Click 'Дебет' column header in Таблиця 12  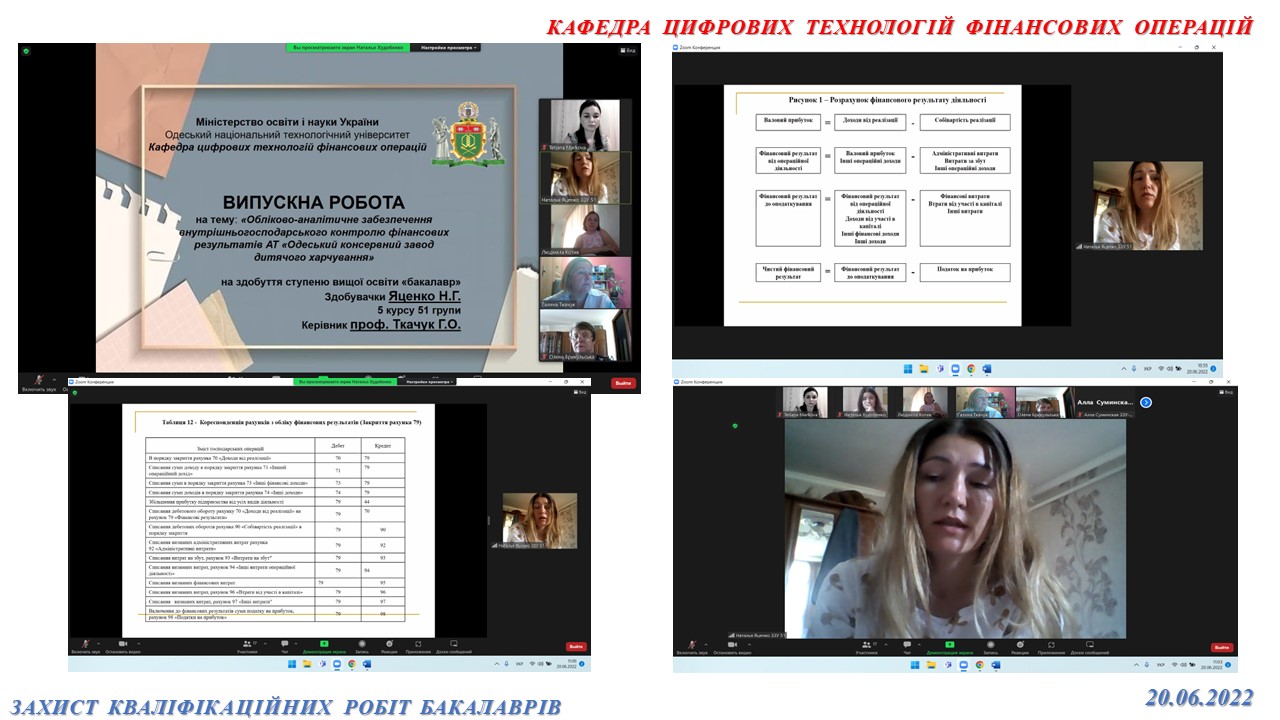coord(339,444)
